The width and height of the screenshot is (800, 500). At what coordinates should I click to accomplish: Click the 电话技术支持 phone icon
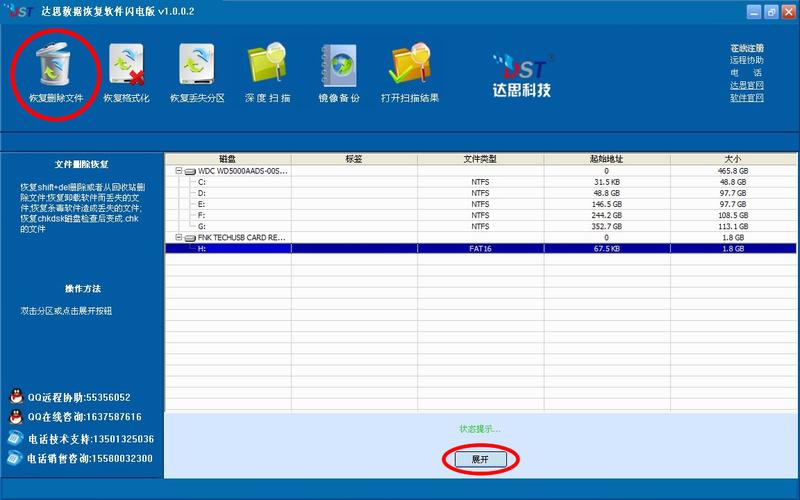[x=15, y=438]
